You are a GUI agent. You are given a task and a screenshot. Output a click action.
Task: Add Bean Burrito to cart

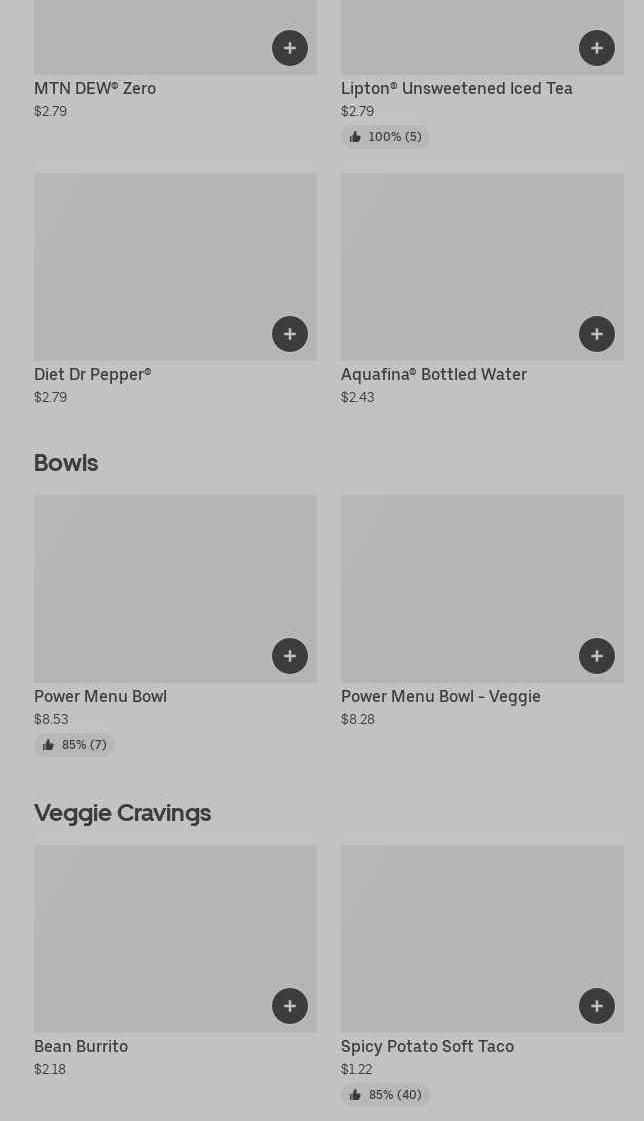(290, 1006)
